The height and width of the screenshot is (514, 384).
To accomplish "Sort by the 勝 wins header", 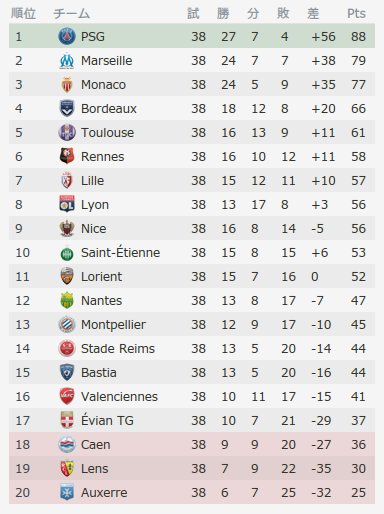I will coord(223,14).
